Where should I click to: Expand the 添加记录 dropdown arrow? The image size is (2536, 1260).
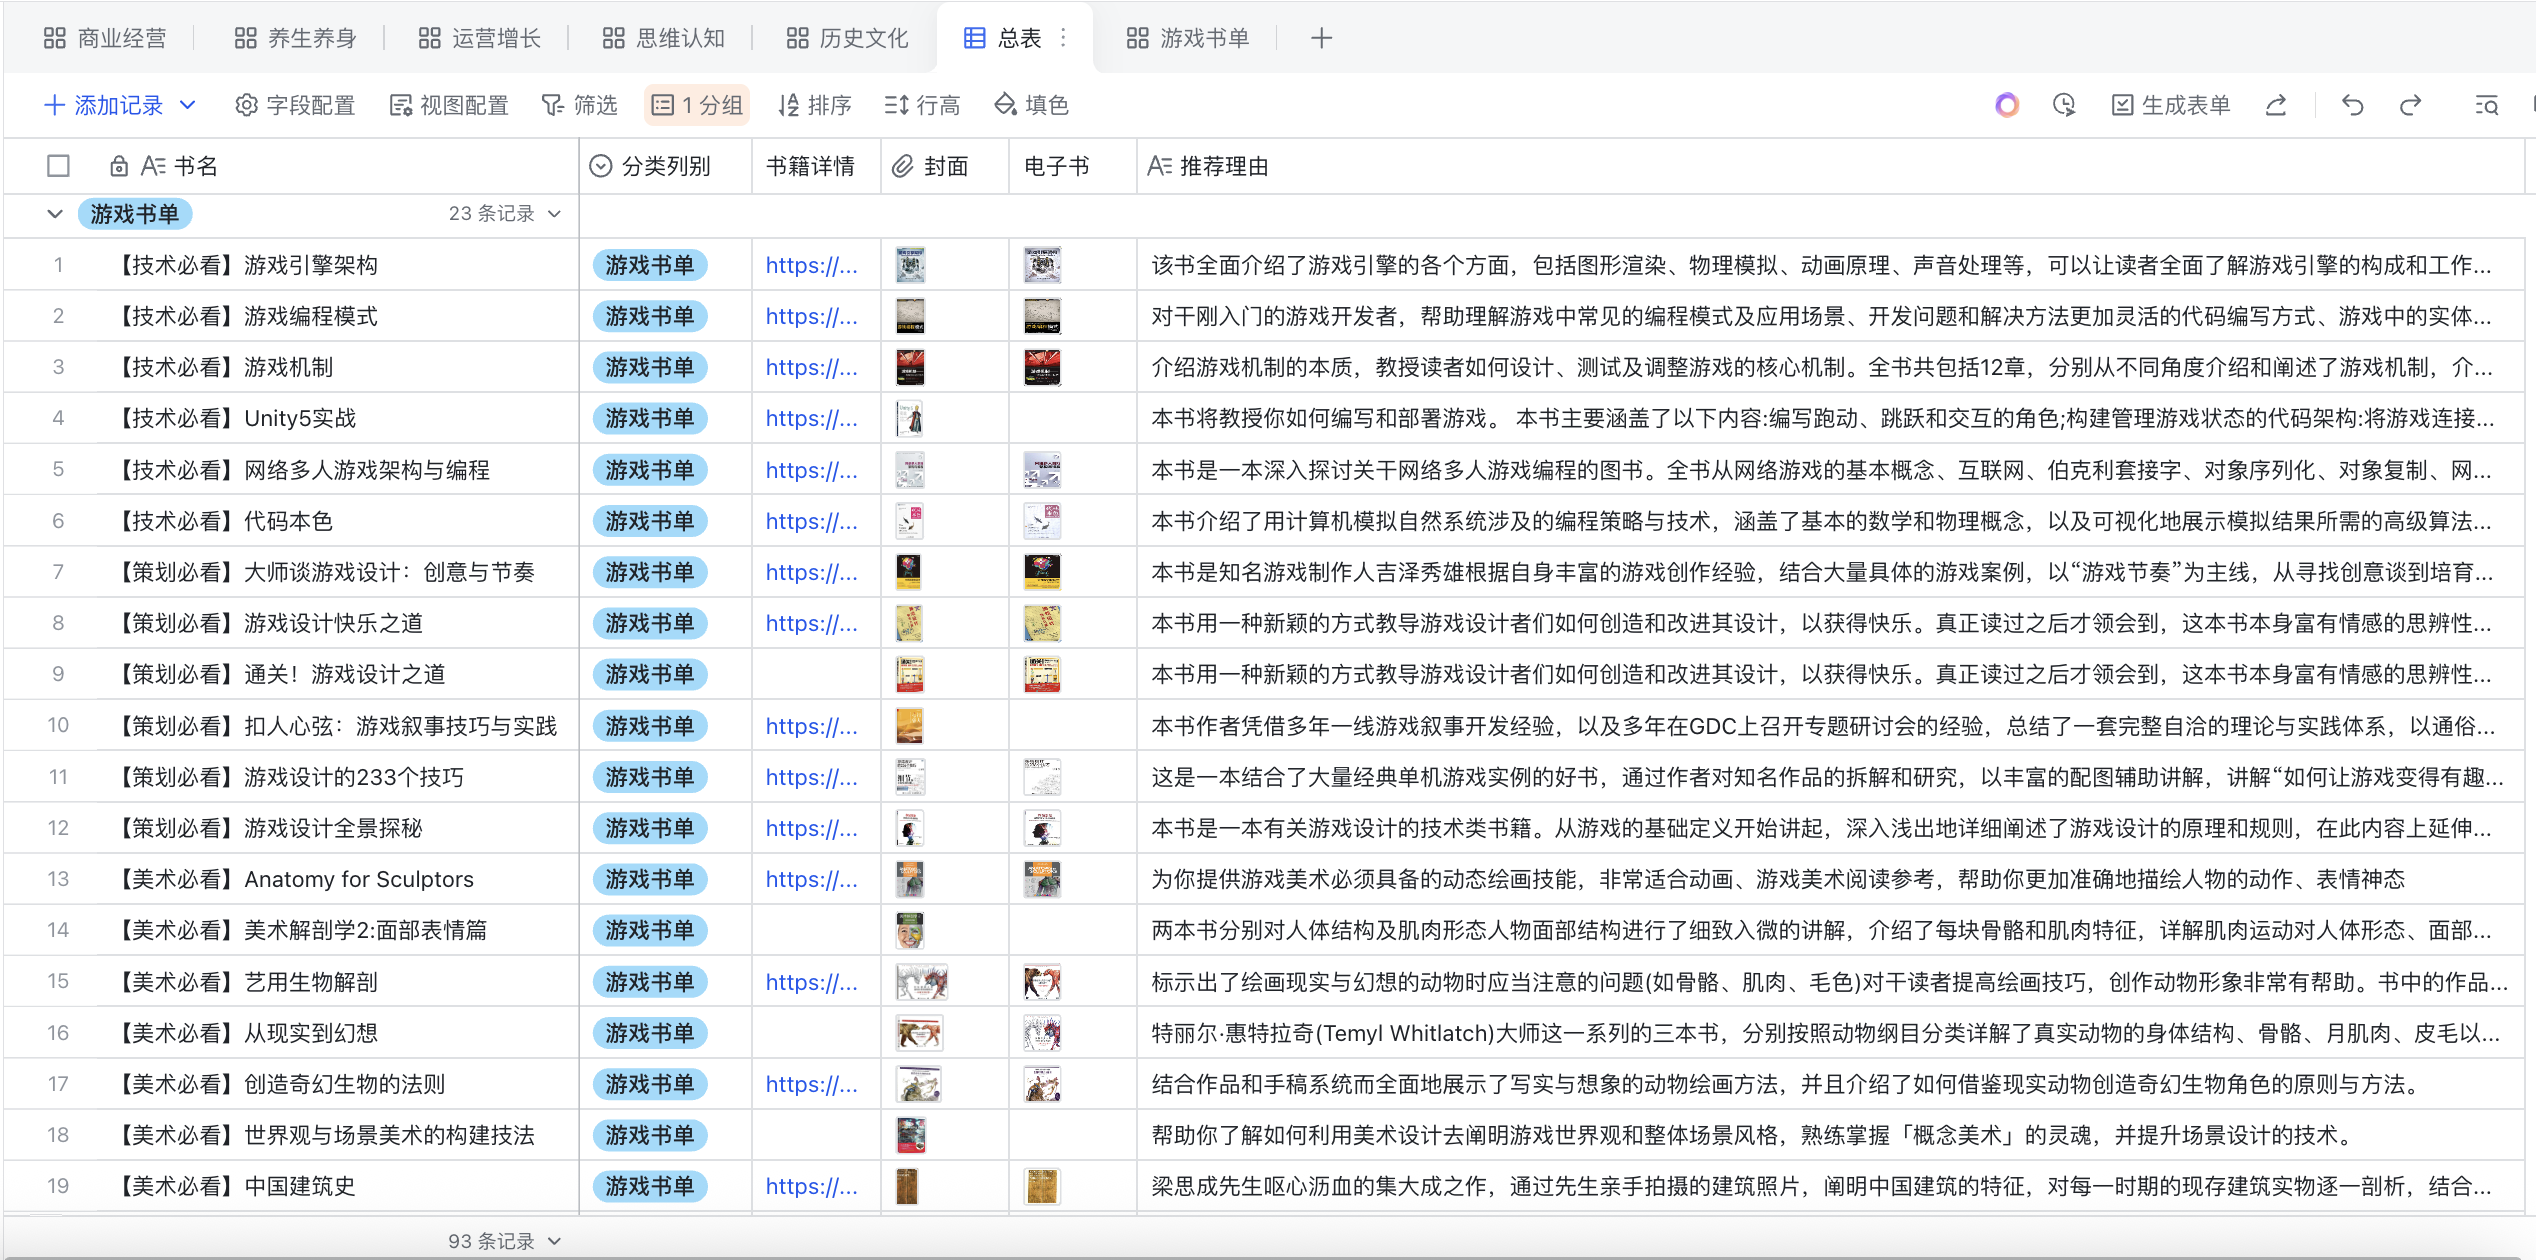(187, 105)
